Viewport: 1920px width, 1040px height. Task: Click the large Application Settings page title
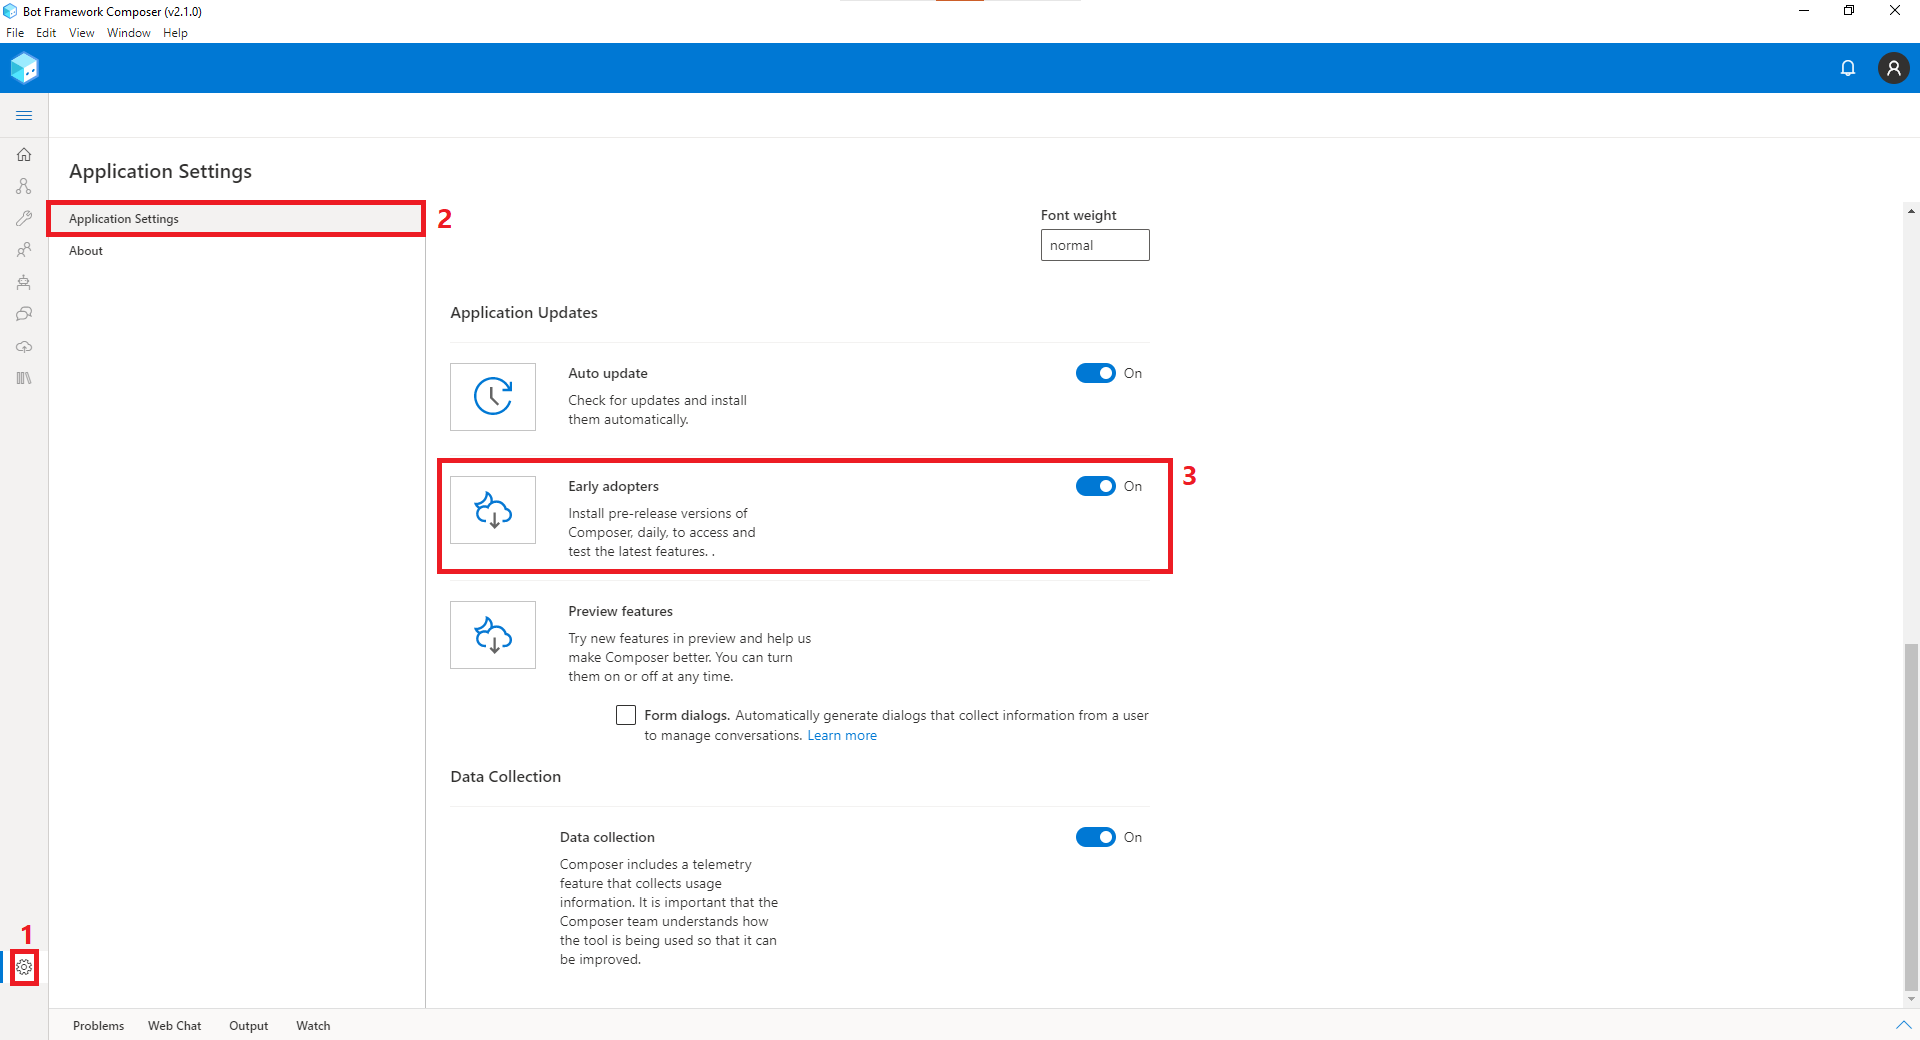pyautogui.click(x=161, y=172)
